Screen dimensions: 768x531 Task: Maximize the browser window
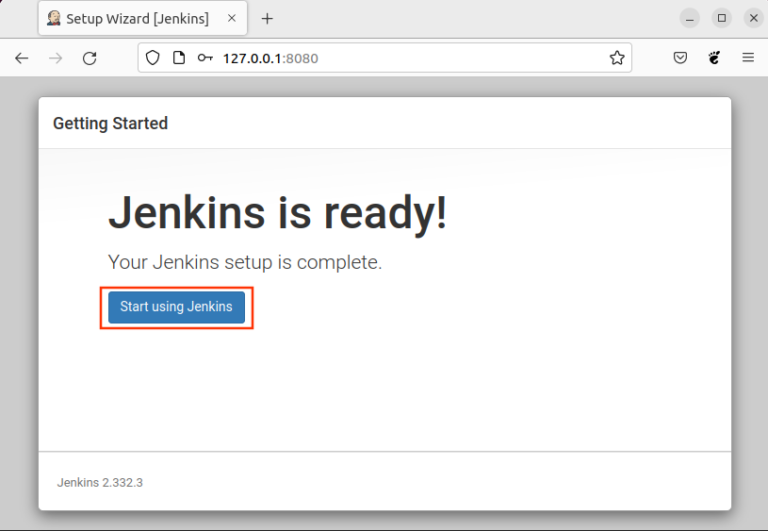tap(721, 19)
